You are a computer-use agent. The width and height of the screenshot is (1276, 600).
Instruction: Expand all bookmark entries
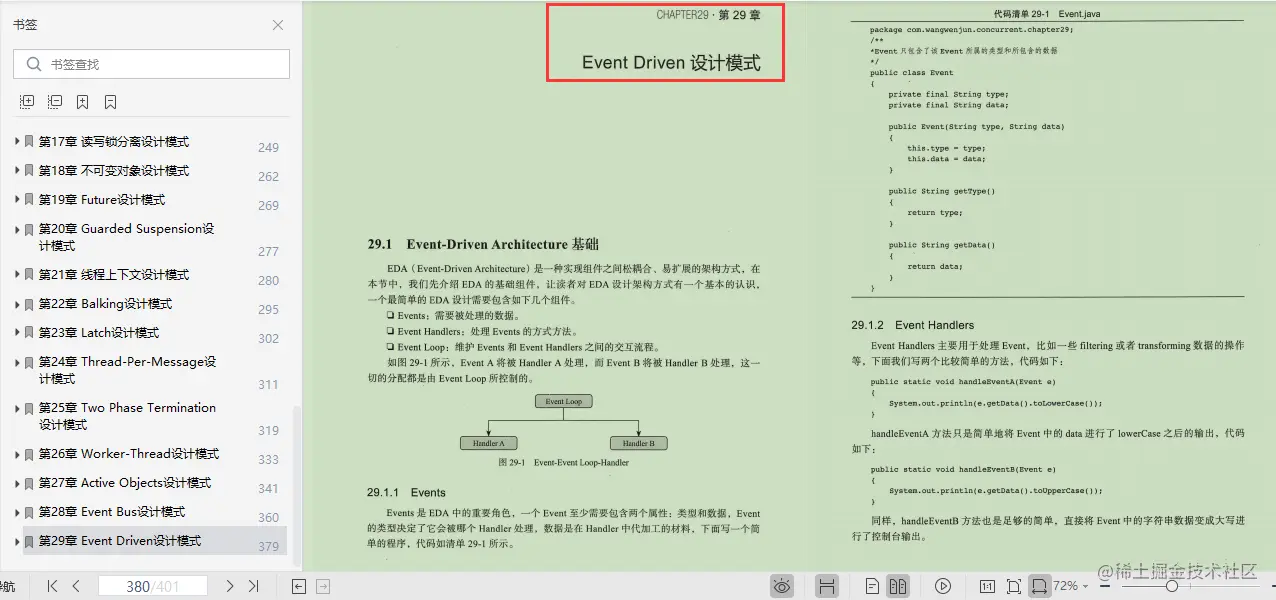click(28, 101)
